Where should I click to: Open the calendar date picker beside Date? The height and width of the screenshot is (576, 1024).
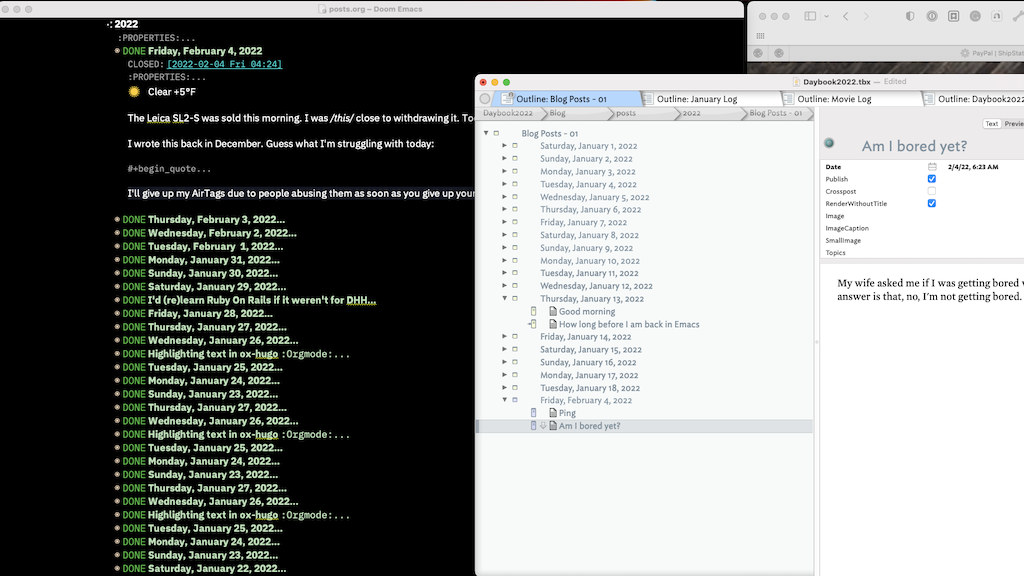932,167
